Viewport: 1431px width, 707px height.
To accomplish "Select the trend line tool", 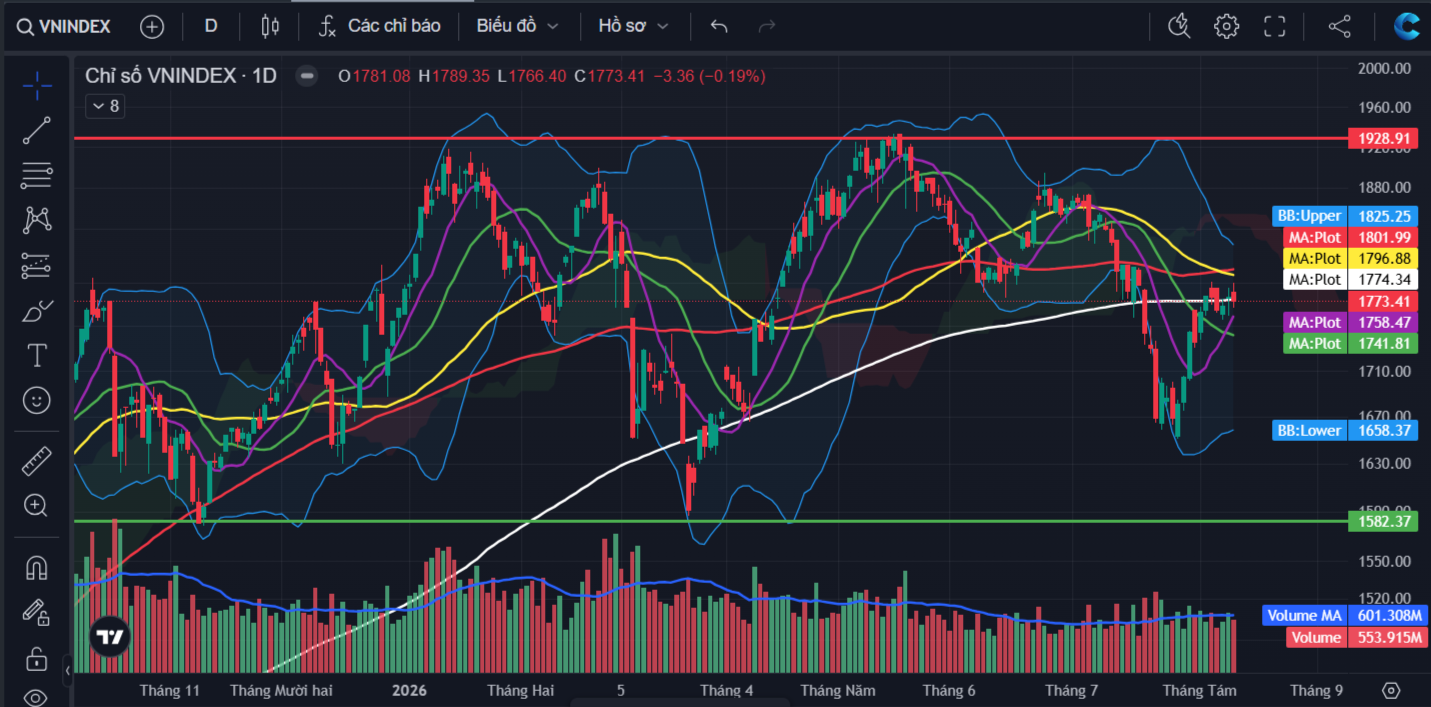I will [x=37, y=130].
